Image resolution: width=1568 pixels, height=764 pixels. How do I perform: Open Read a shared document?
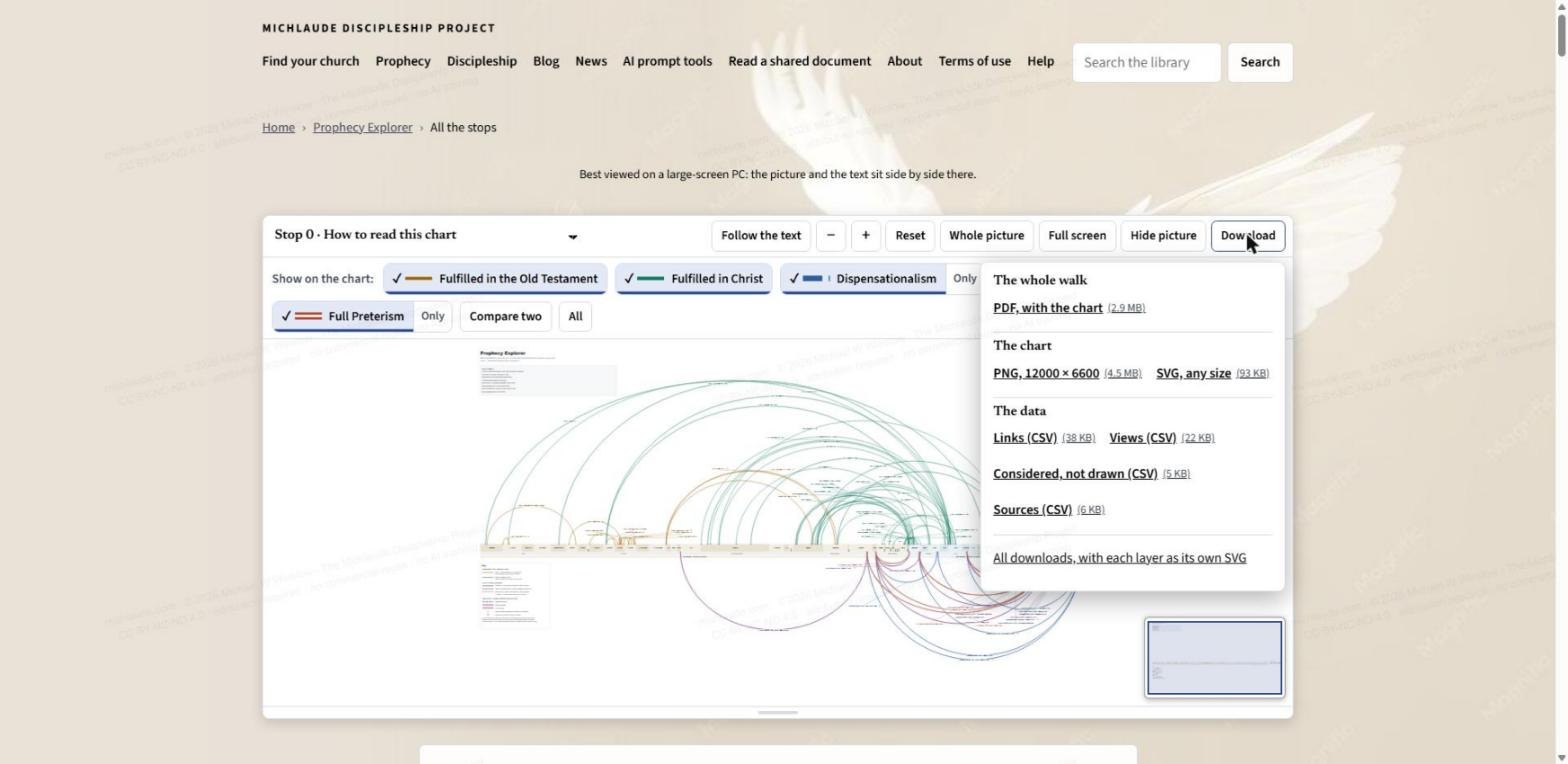point(800,61)
